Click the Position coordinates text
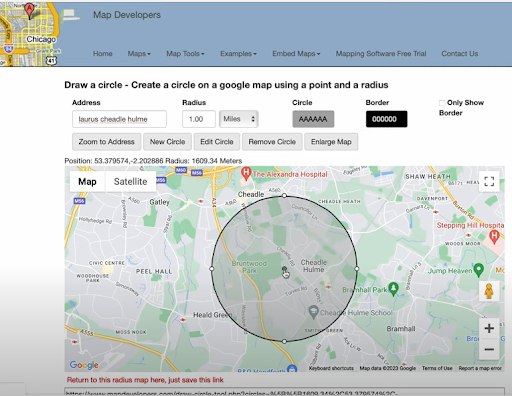Image resolution: width=512 pixels, height=396 pixels. click(153, 161)
